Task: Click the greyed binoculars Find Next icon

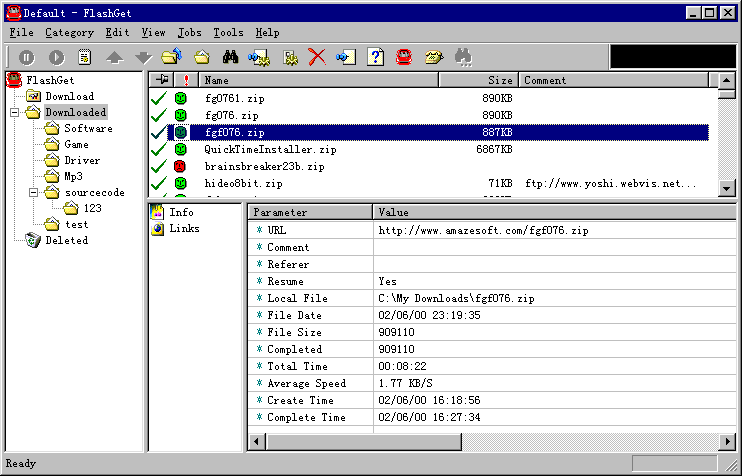Action: 463,57
